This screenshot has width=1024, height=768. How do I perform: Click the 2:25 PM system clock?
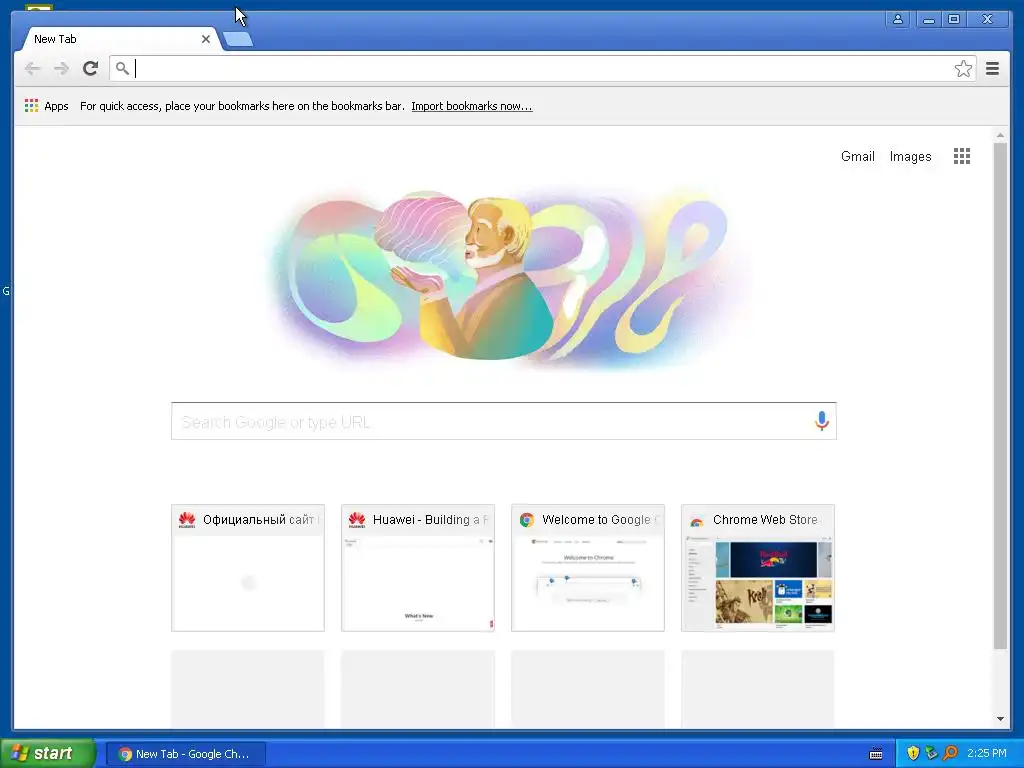click(987, 753)
